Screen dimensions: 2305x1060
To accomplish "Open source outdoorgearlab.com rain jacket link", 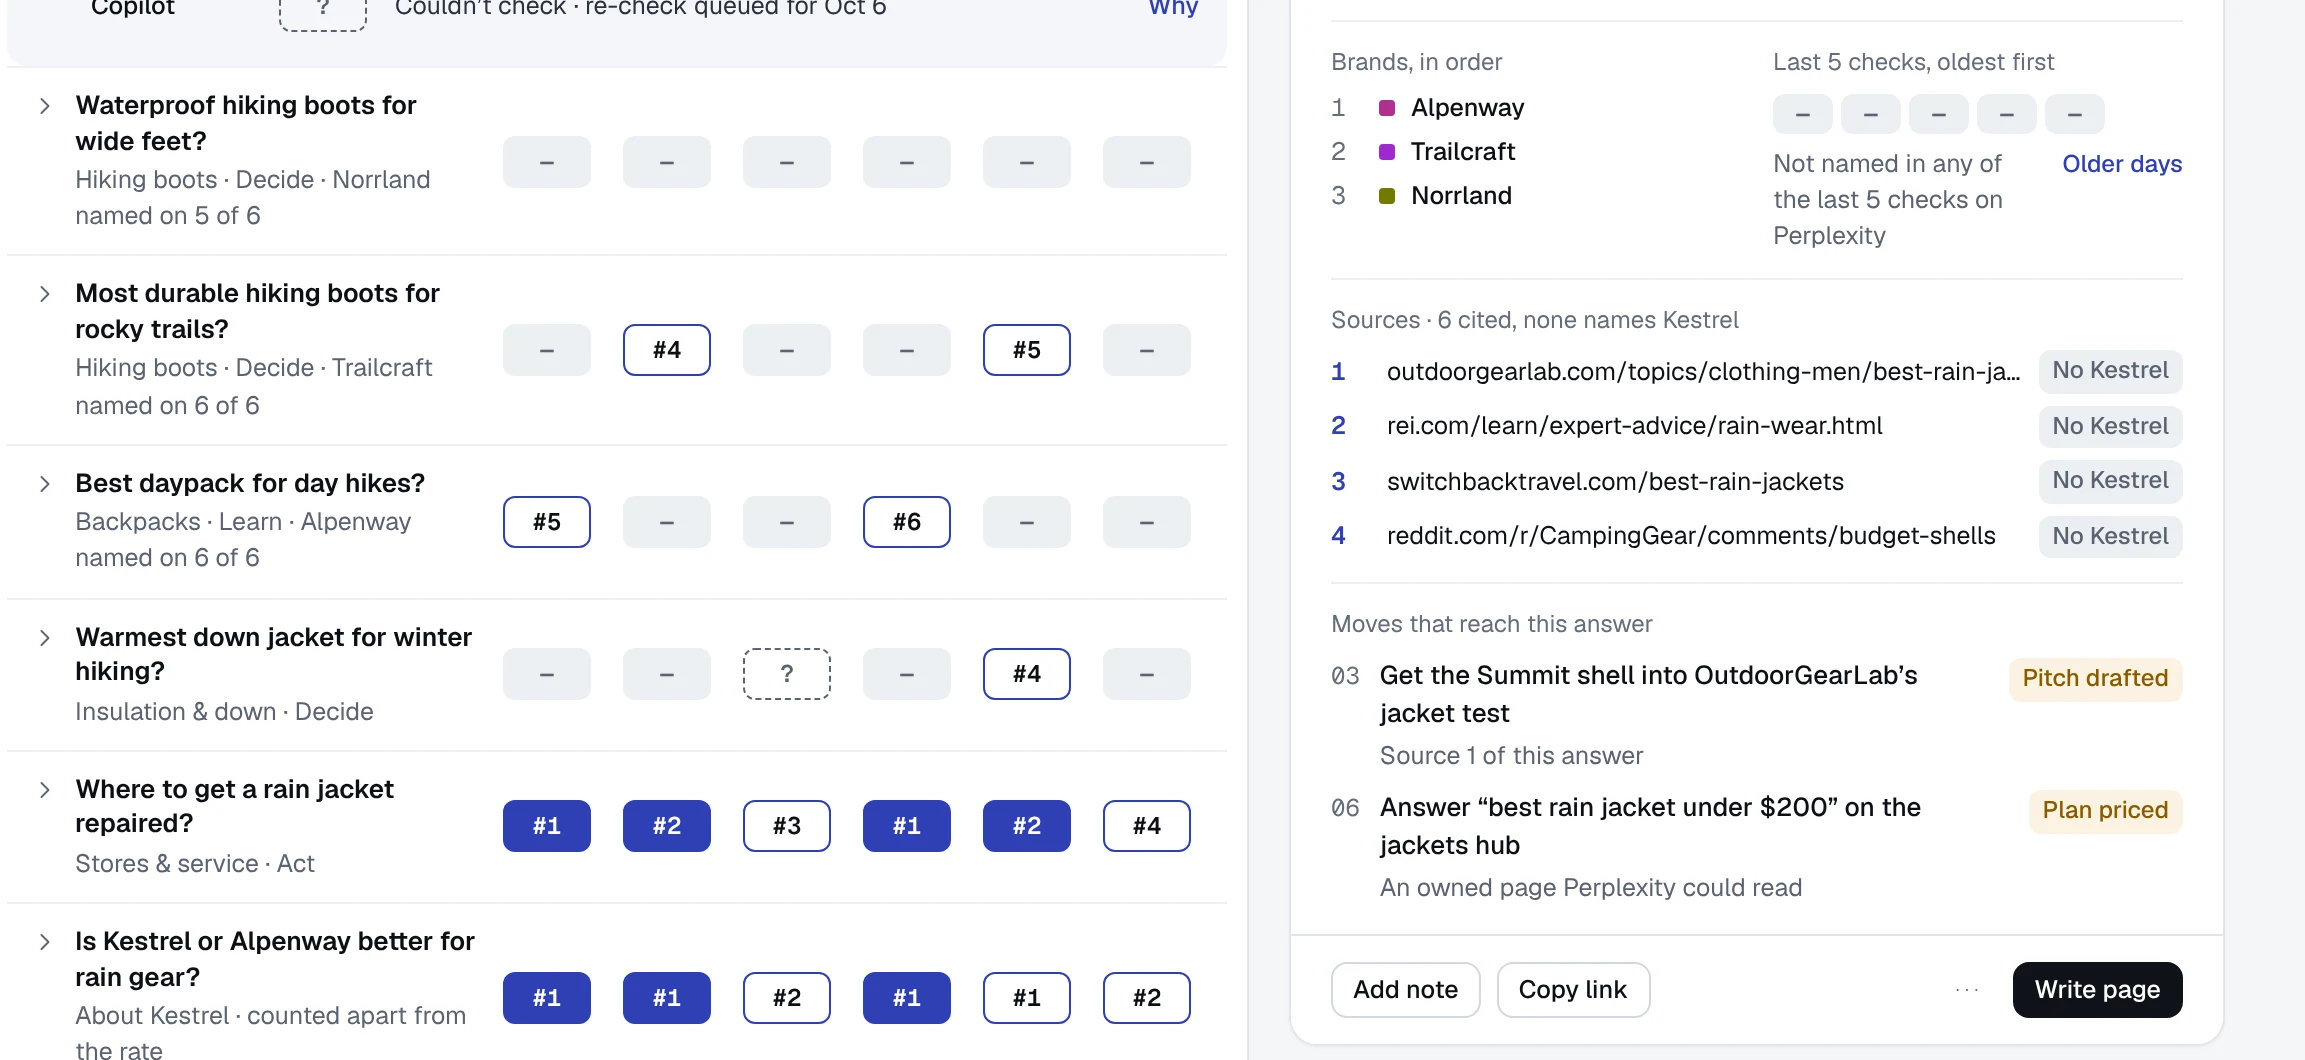I will [1703, 372].
